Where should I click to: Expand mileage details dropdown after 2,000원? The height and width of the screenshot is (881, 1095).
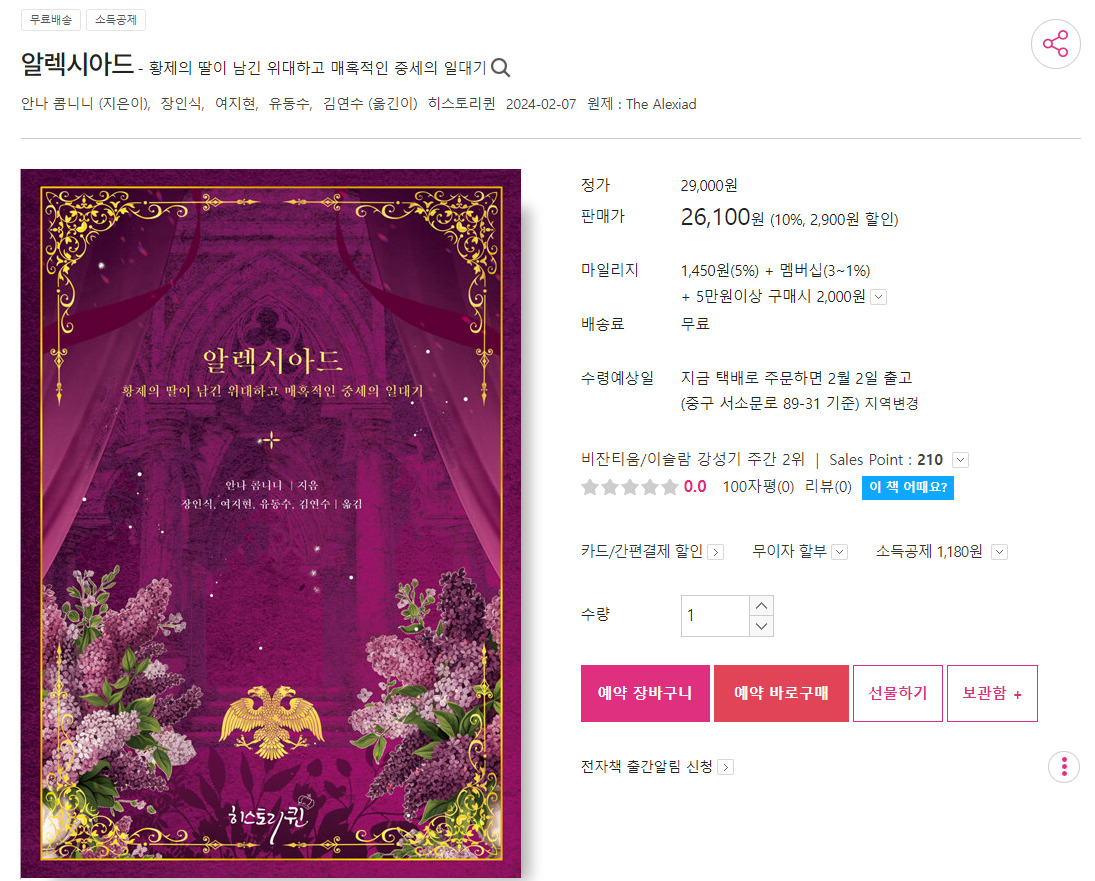point(879,297)
